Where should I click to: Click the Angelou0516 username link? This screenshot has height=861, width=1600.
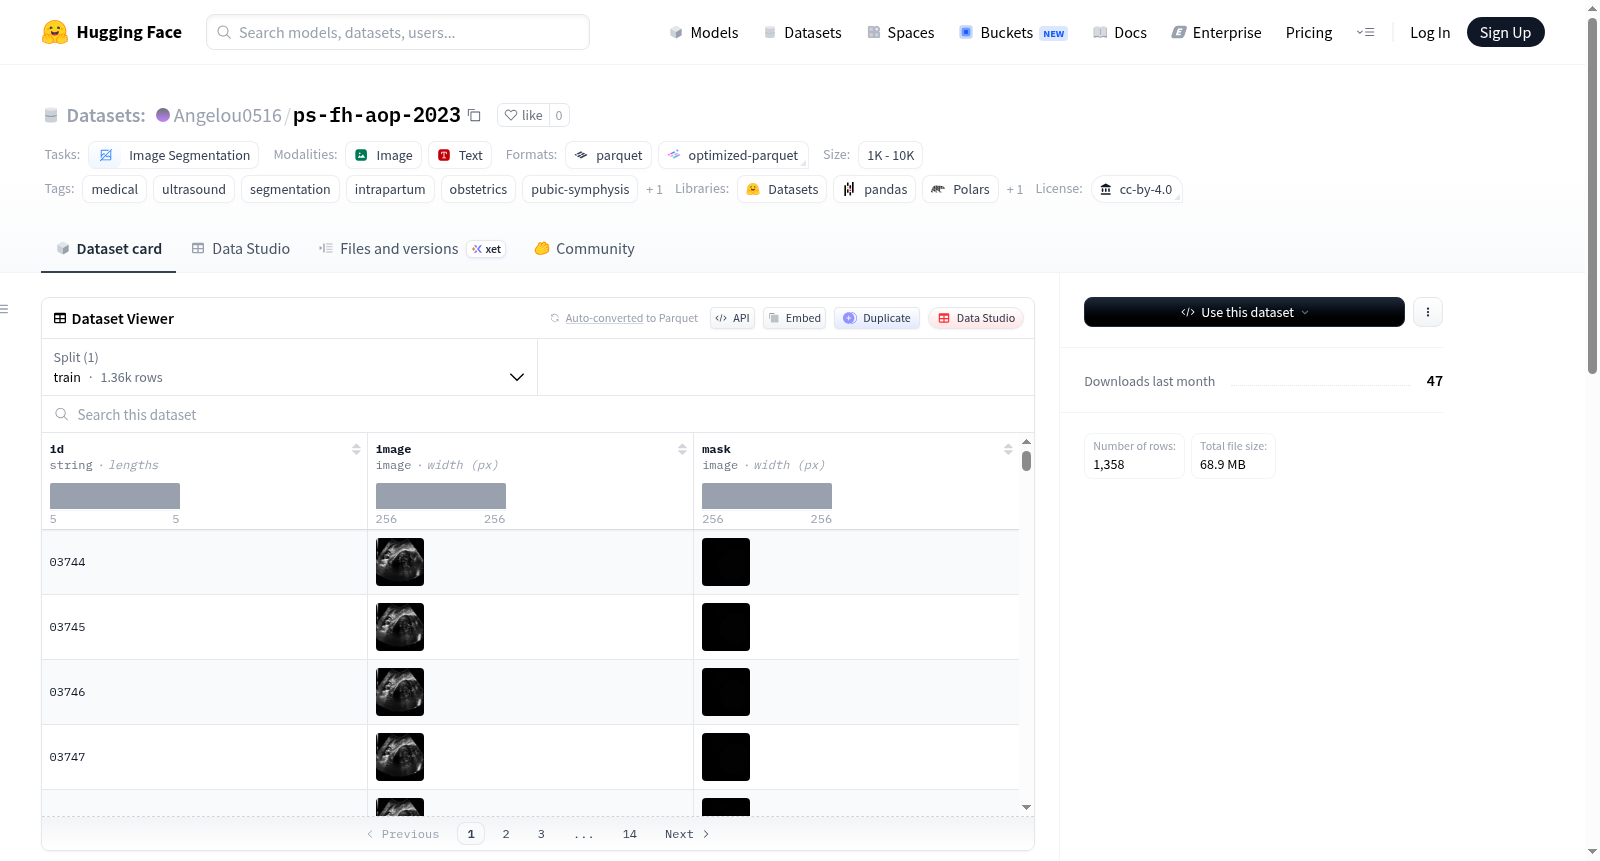[228, 115]
